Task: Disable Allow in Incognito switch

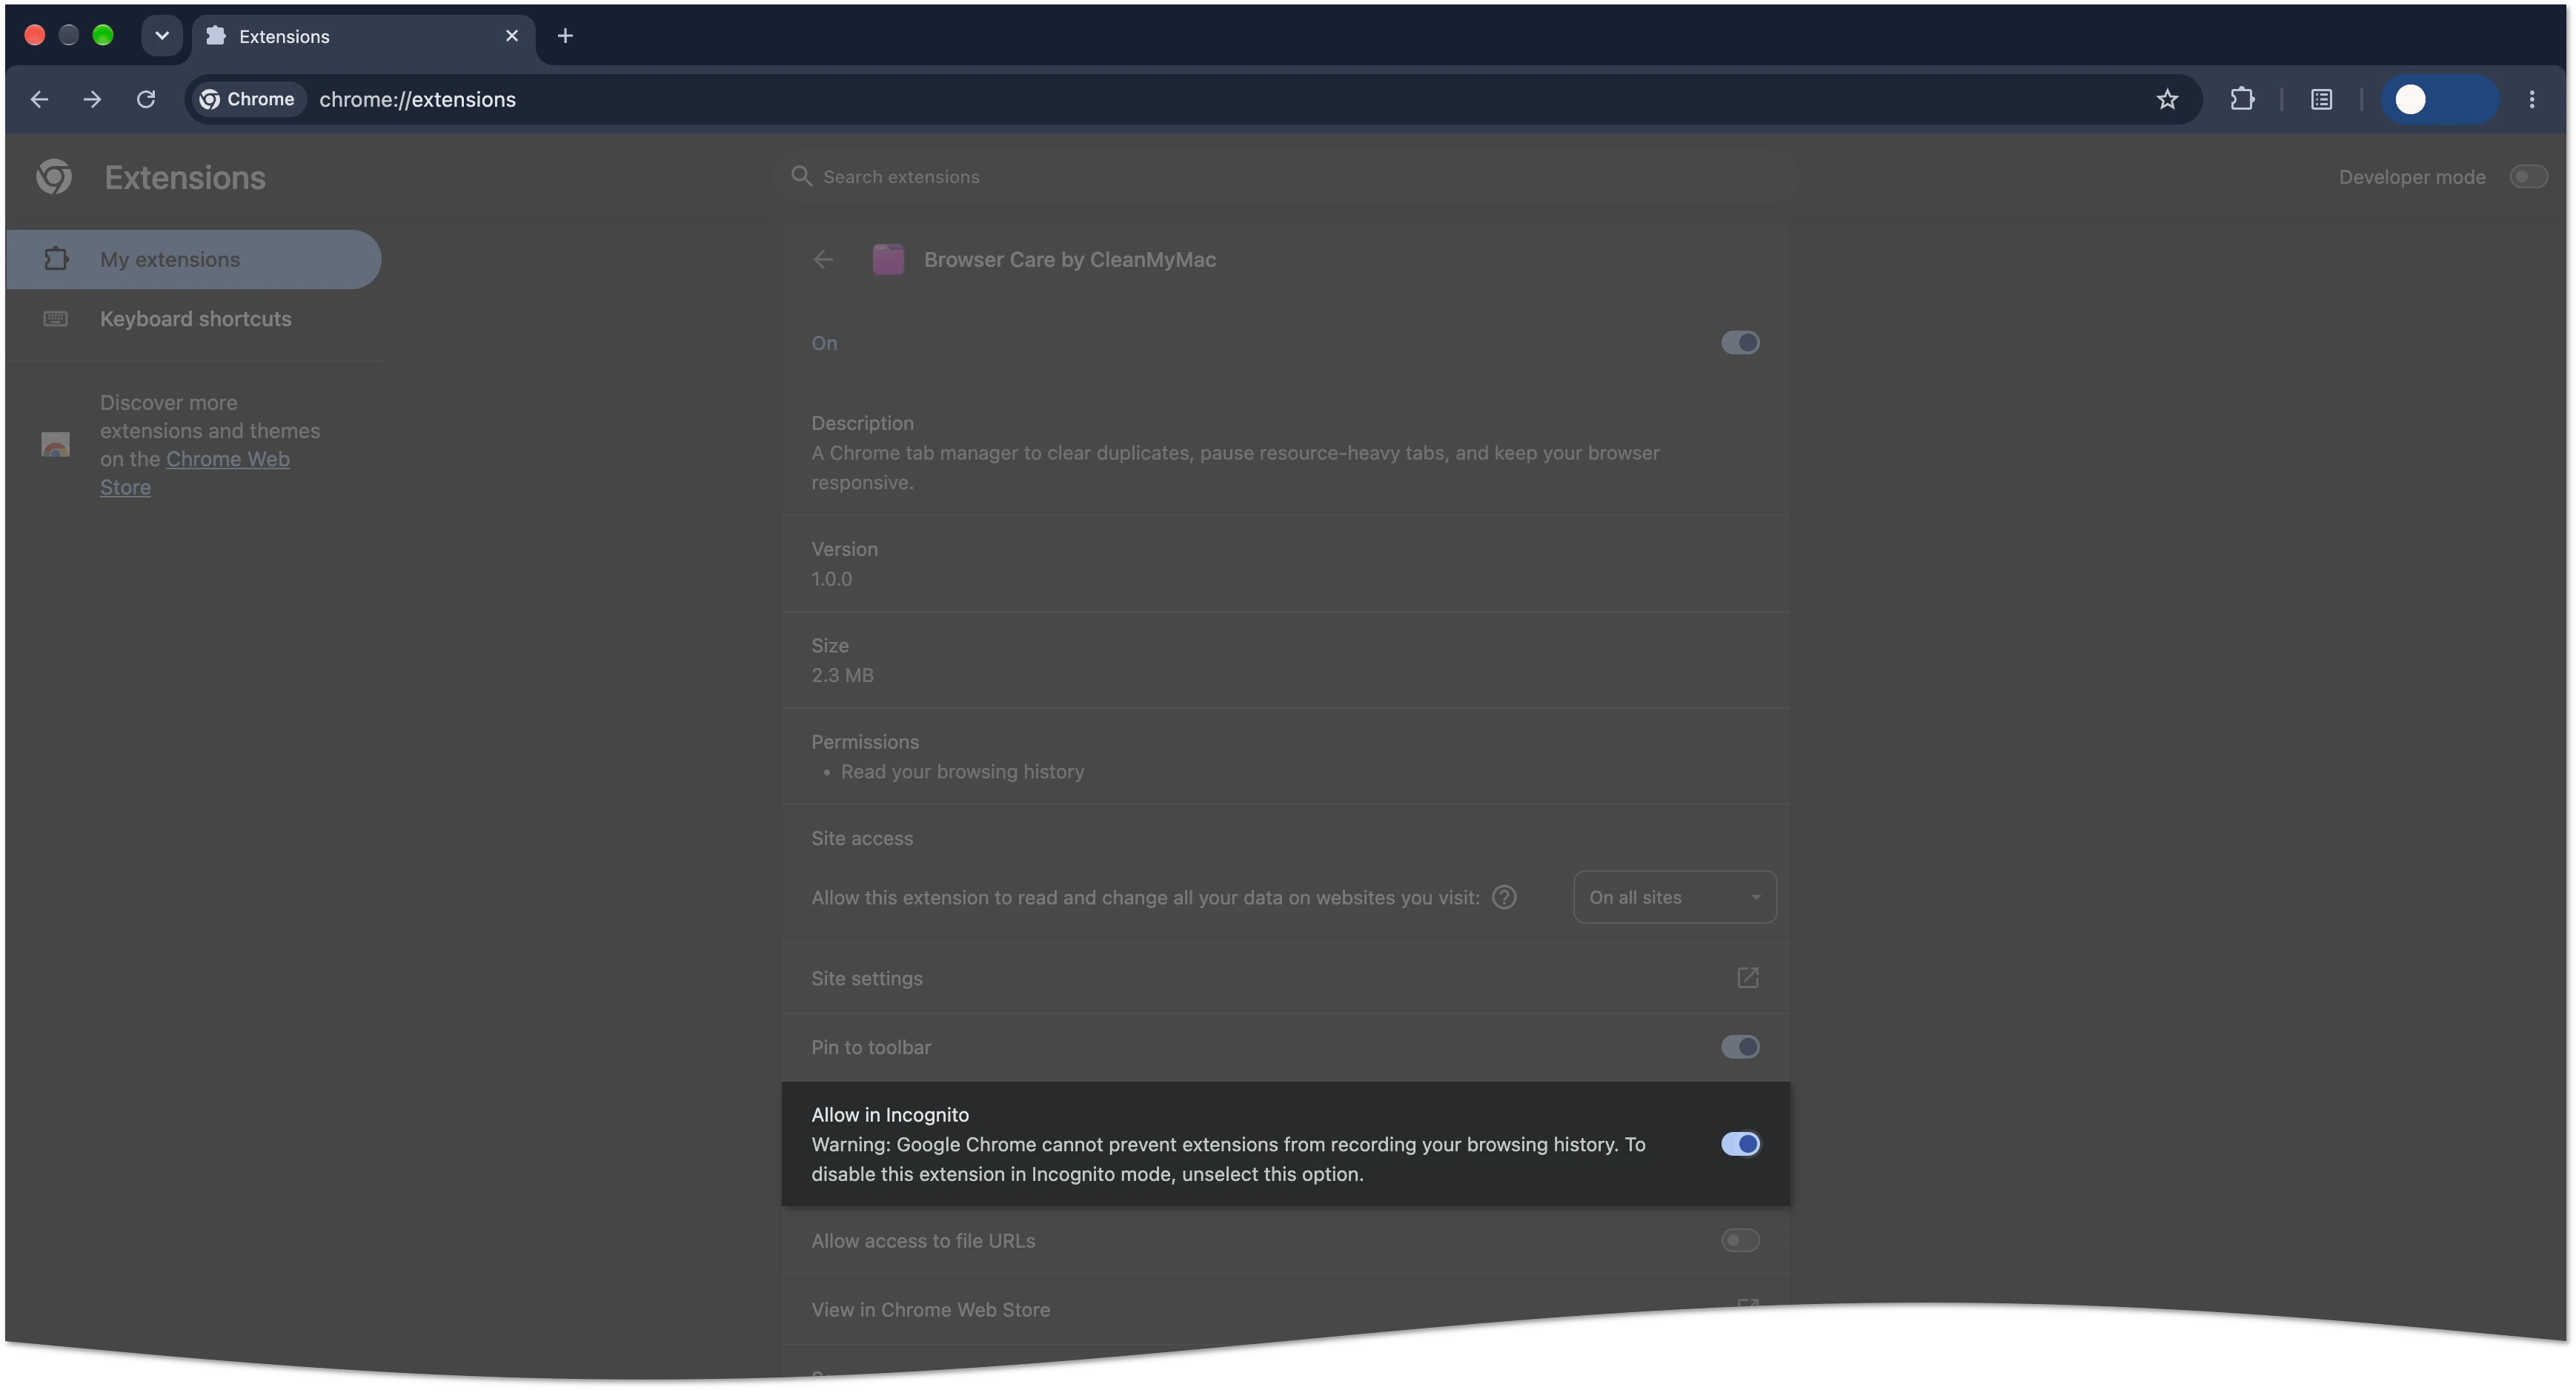Action: 1740,1144
